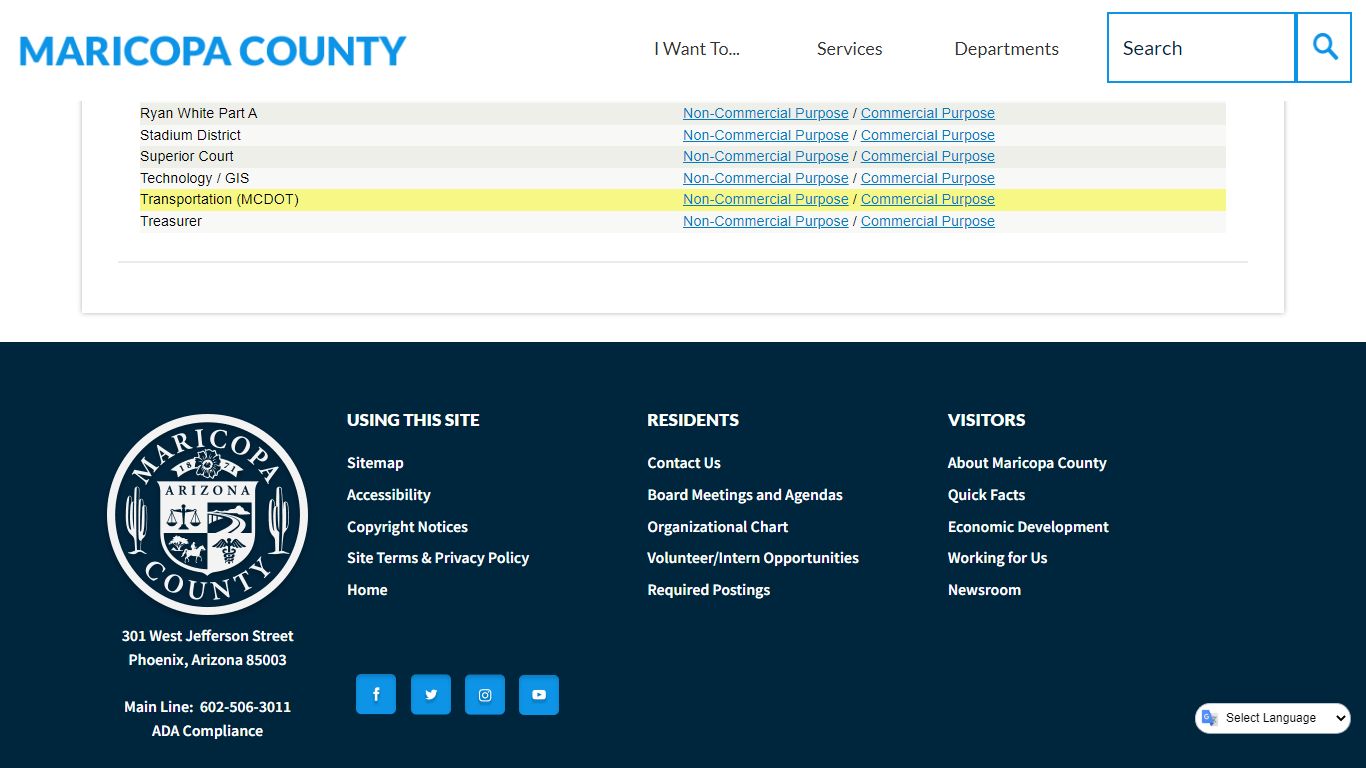The height and width of the screenshot is (768, 1366).
Task: Click the VISITORS footer heading
Action: 986,420
